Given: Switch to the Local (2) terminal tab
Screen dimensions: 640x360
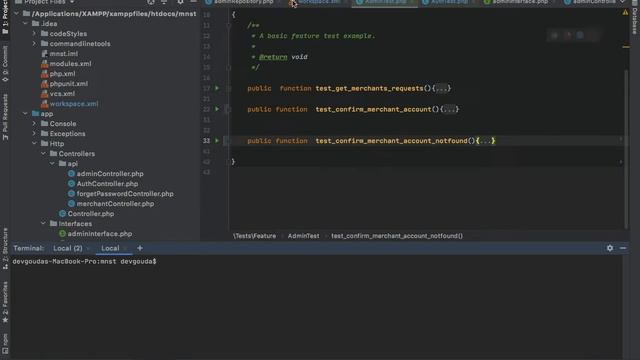Looking at the screenshot, I should [68, 248].
